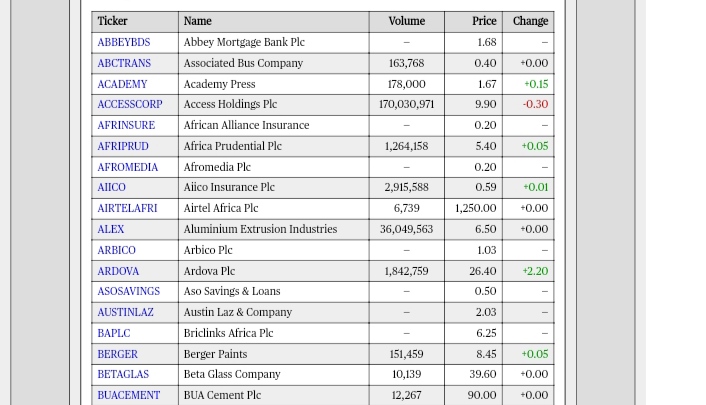The height and width of the screenshot is (405, 706).
Task: Select the AFROMEDIA ticker
Action: (x=128, y=167)
